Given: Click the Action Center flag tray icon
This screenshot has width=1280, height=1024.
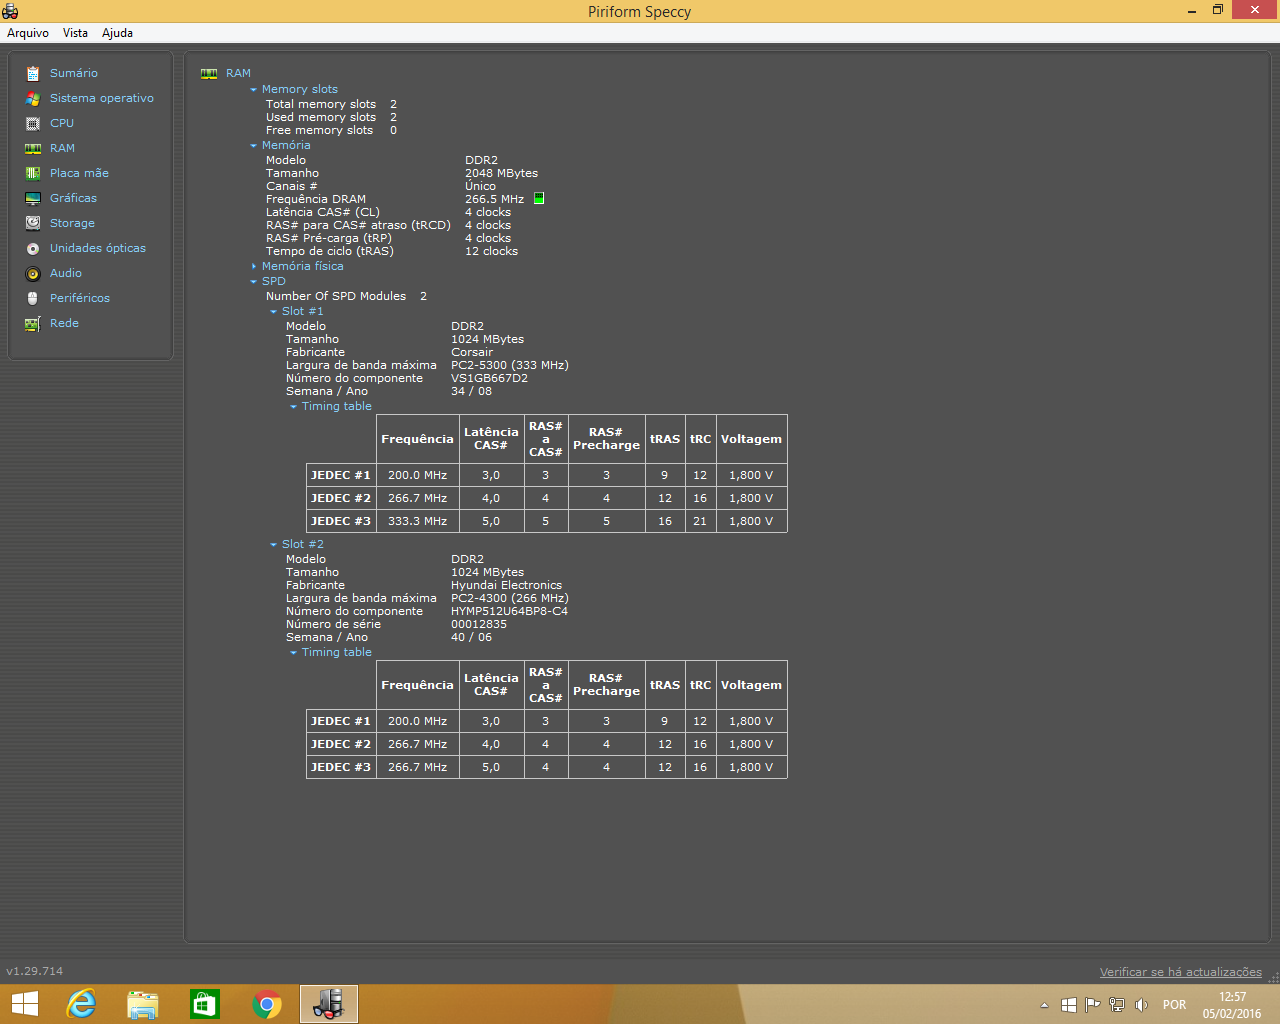Looking at the screenshot, I should coord(1093,1005).
